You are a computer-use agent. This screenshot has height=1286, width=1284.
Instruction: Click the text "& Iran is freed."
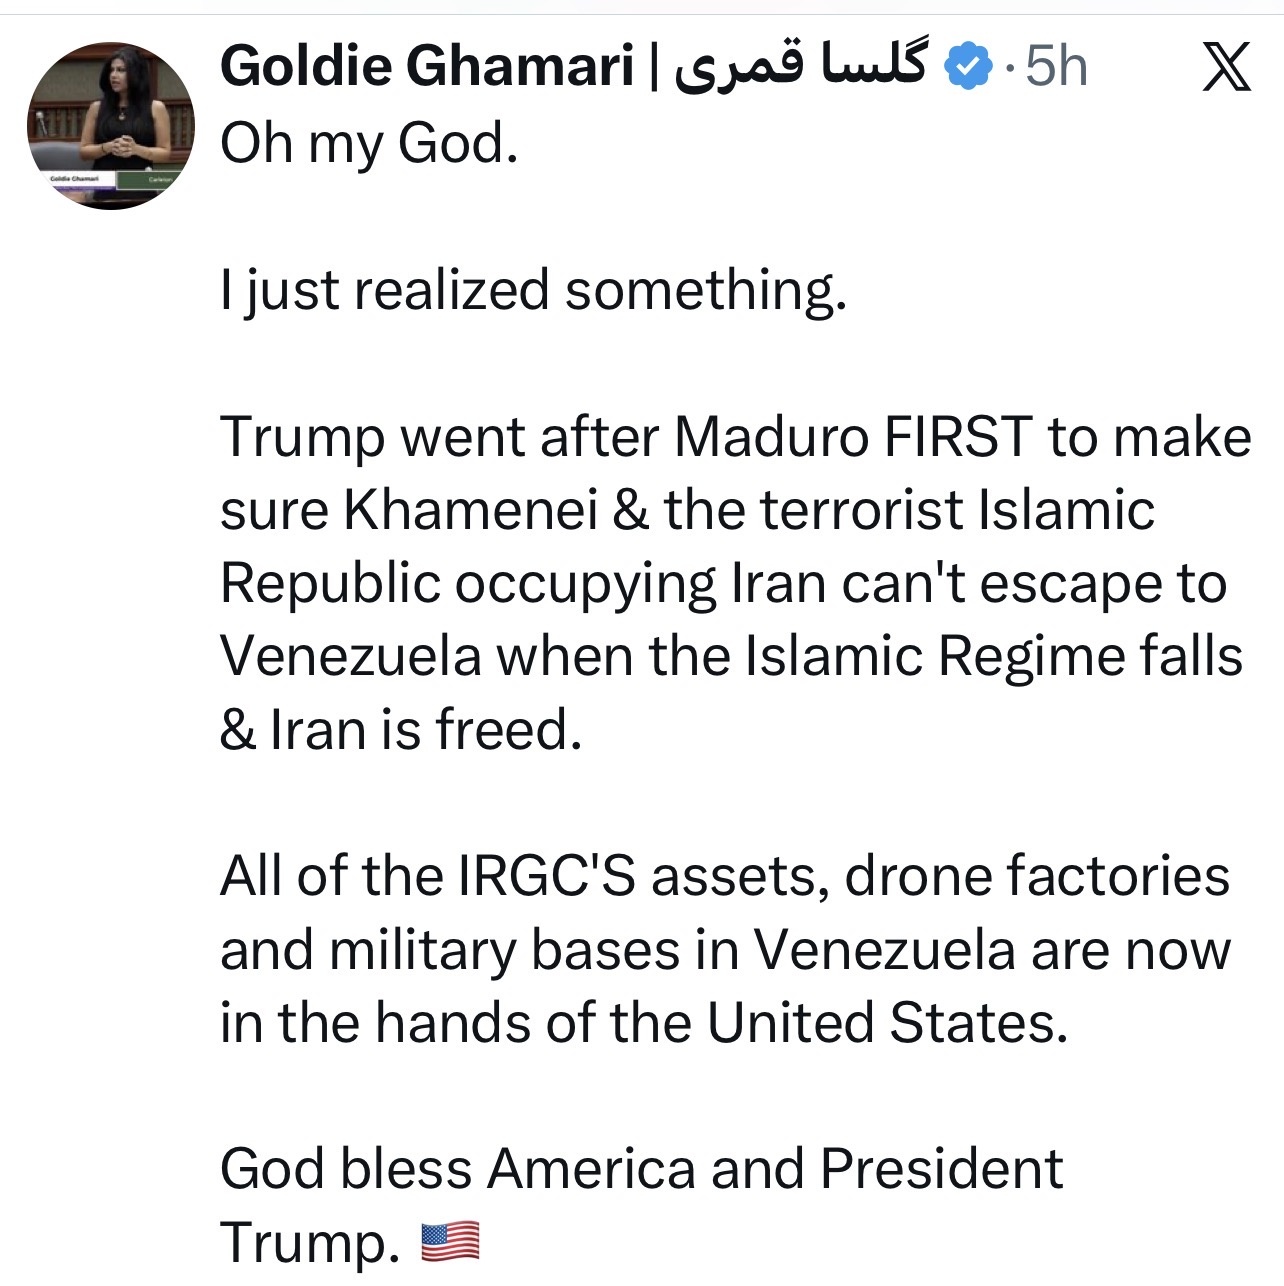[x=401, y=730]
